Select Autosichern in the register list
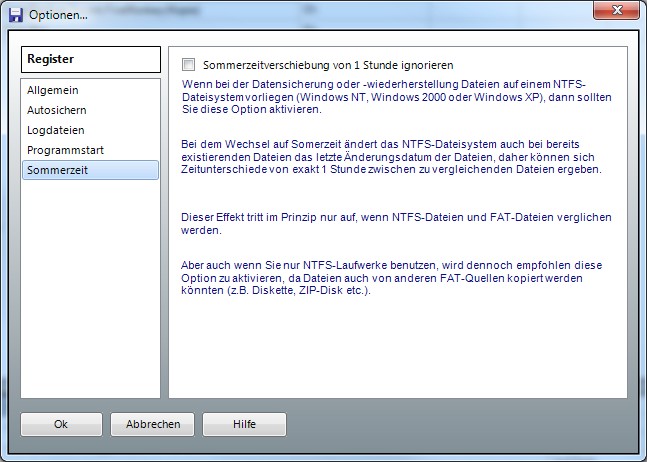This screenshot has width=647, height=462. click(x=56, y=110)
